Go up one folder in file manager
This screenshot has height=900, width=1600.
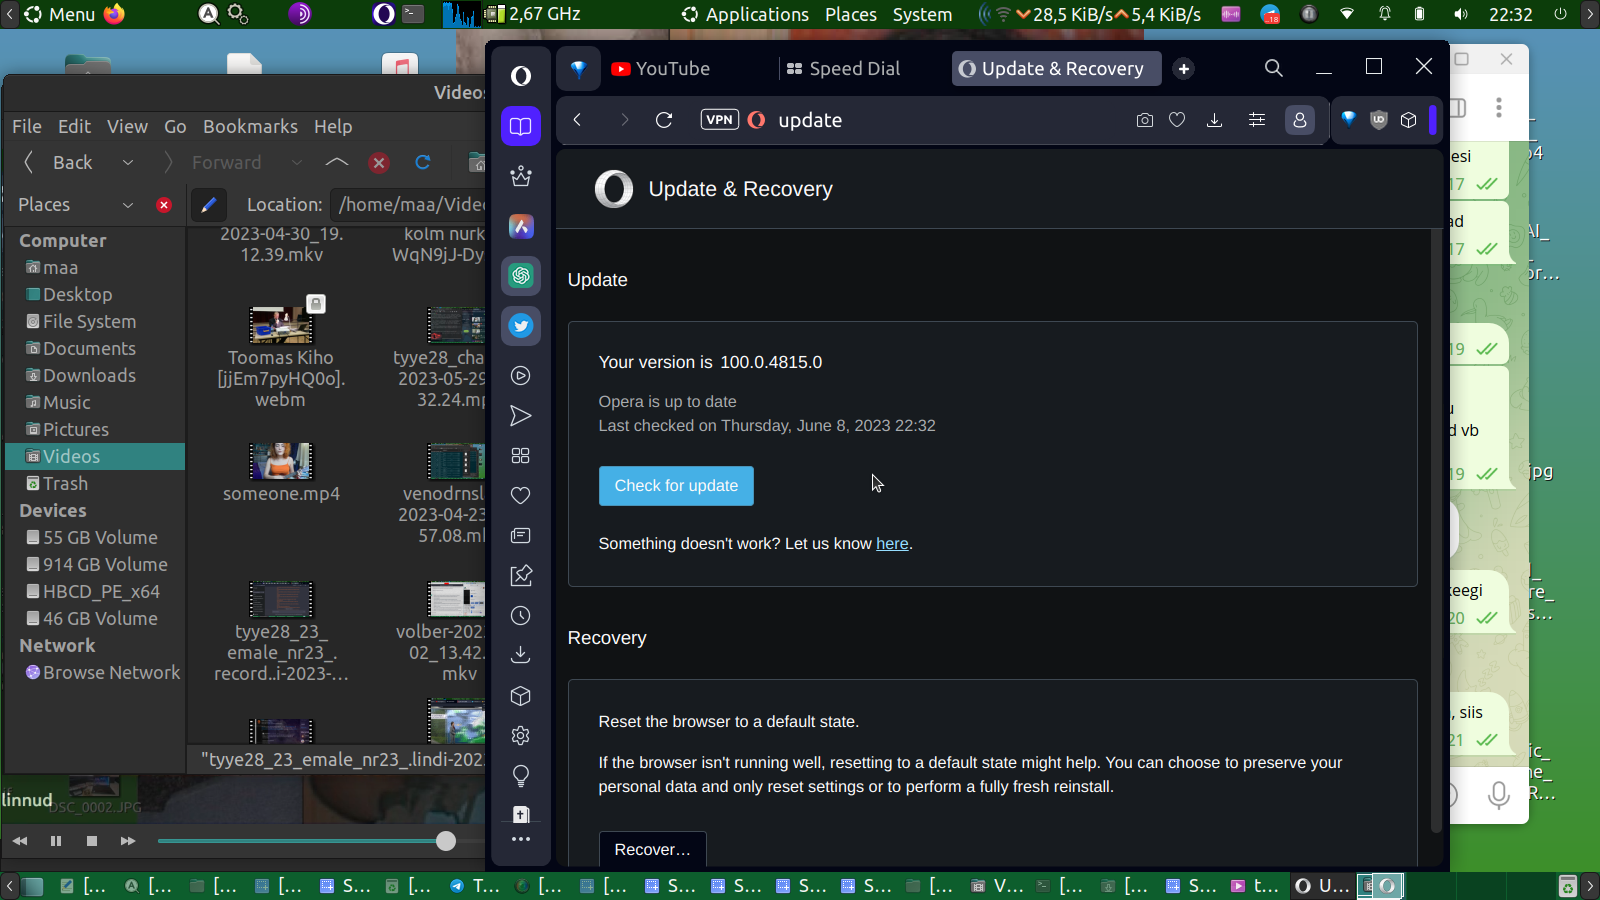click(337, 163)
